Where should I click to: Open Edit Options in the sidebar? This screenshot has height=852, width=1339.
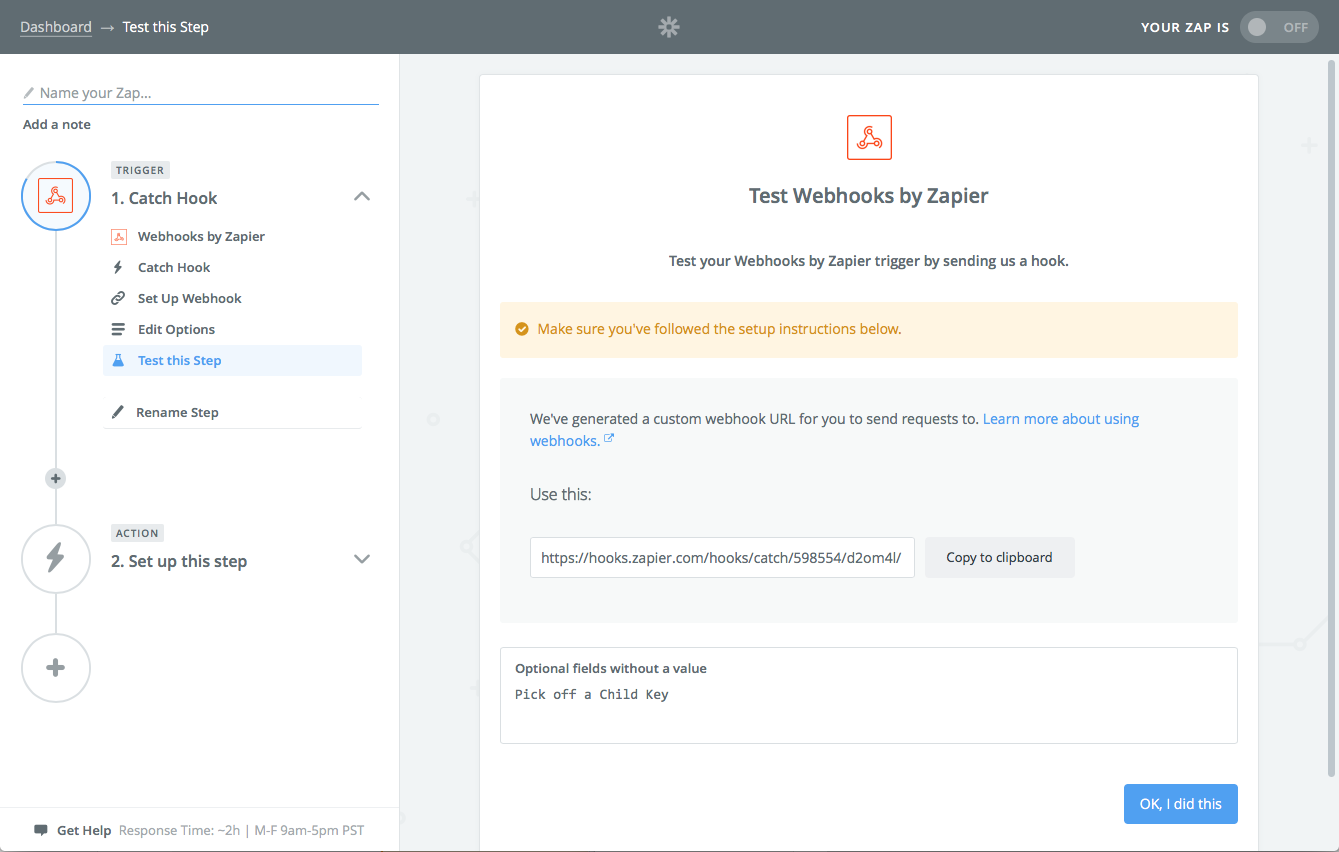tap(176, 330)
